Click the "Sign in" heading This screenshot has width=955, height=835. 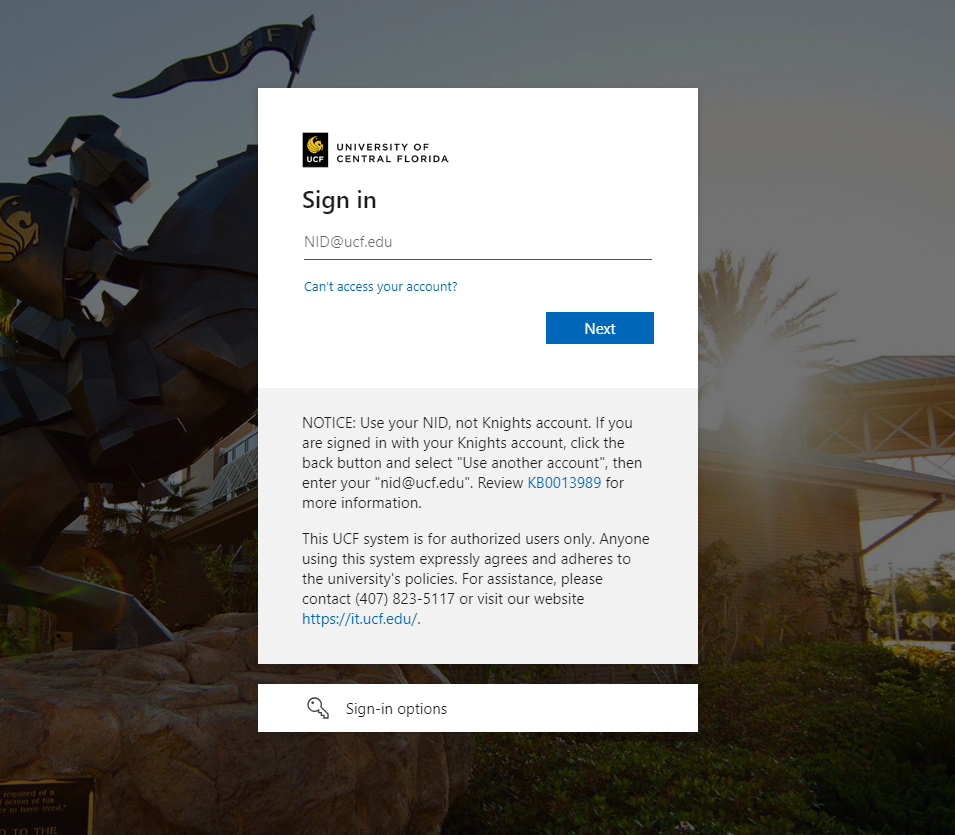[339, 200]
